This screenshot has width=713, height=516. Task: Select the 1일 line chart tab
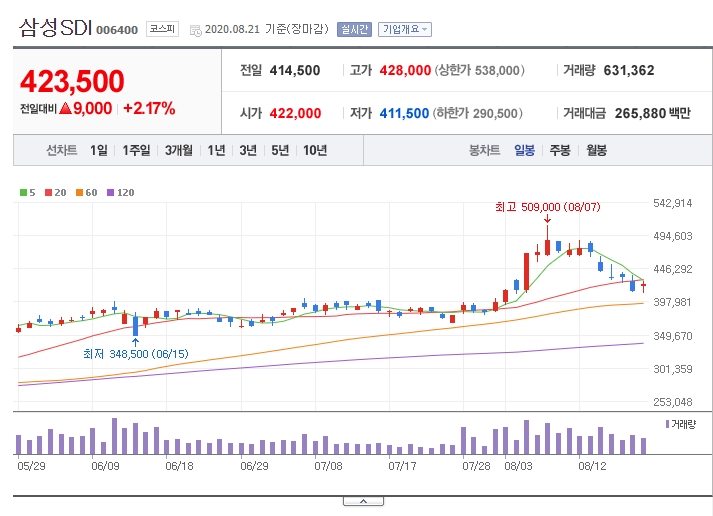[x=99, y=150]
